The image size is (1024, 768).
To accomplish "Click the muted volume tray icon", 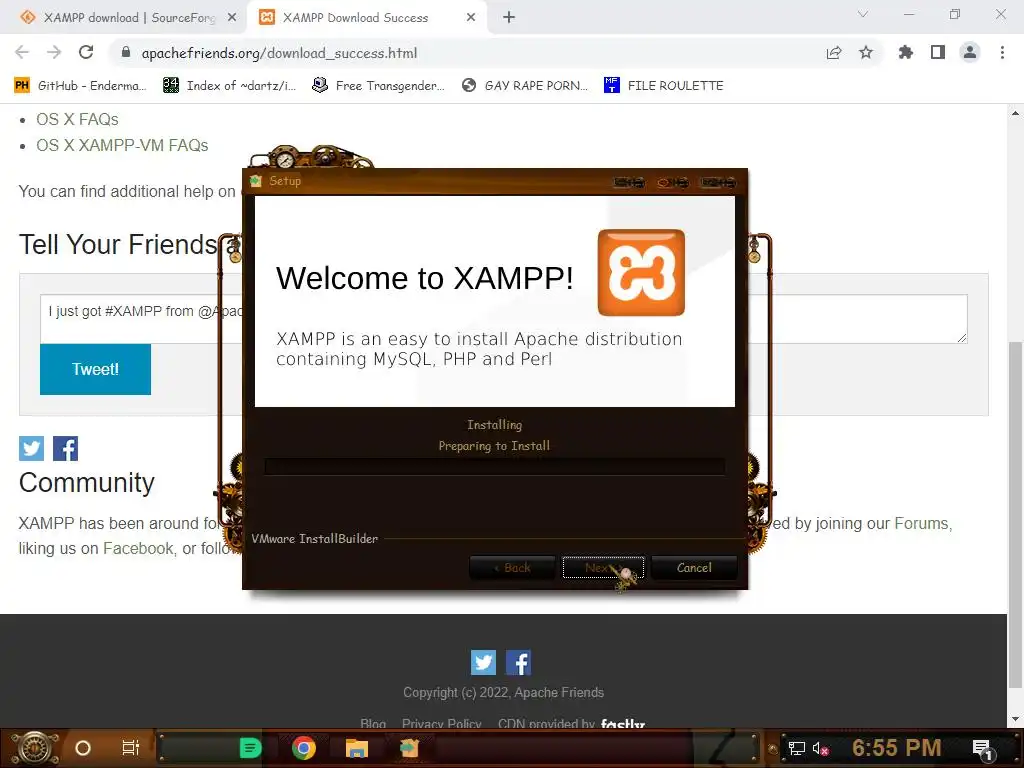I will [820, 748].
